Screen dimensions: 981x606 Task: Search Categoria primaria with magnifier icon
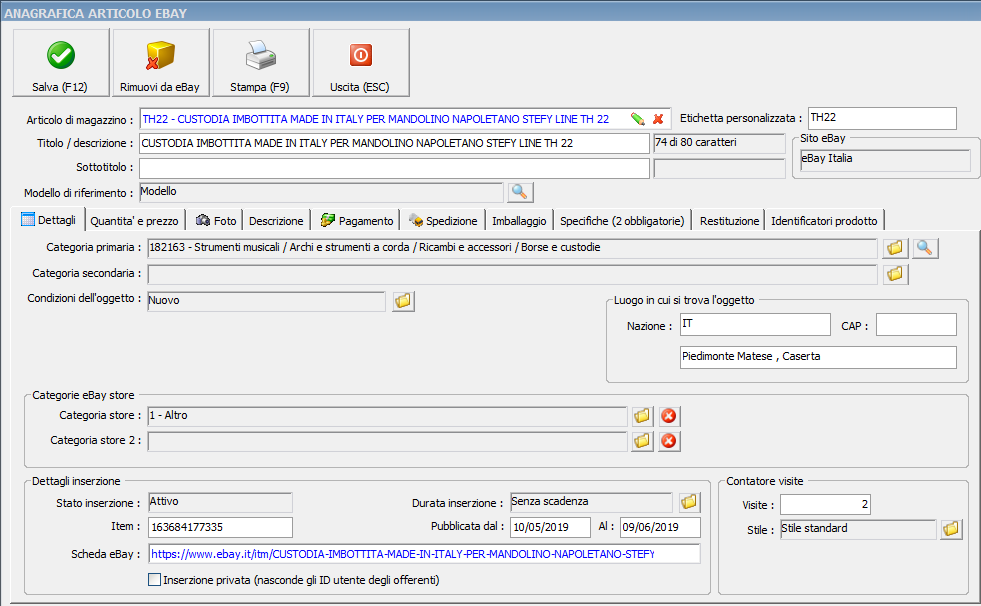click(x=925, y=248)
